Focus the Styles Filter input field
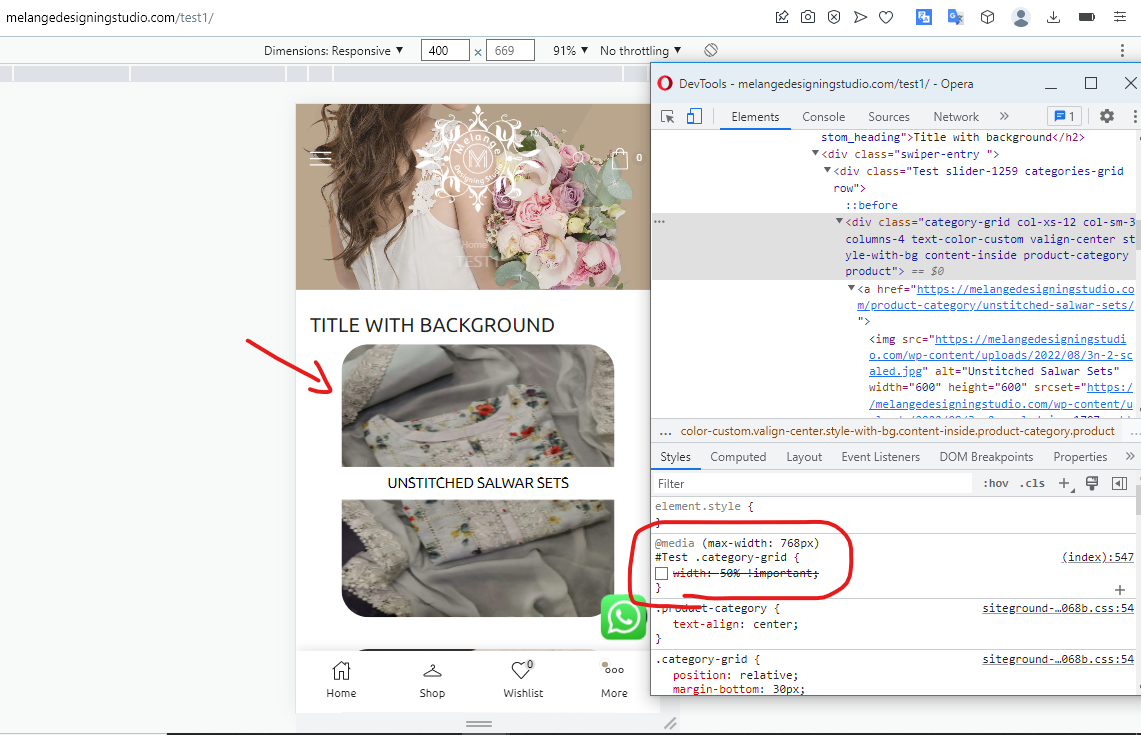This screenshot has height=735, width=1141. (x=812, y=483)
